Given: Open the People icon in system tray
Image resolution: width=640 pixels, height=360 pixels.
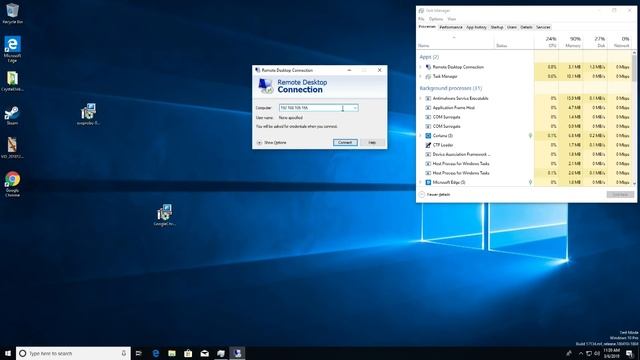Looking at the screenshot, I should pyautogui.click(x=569, y=353).
